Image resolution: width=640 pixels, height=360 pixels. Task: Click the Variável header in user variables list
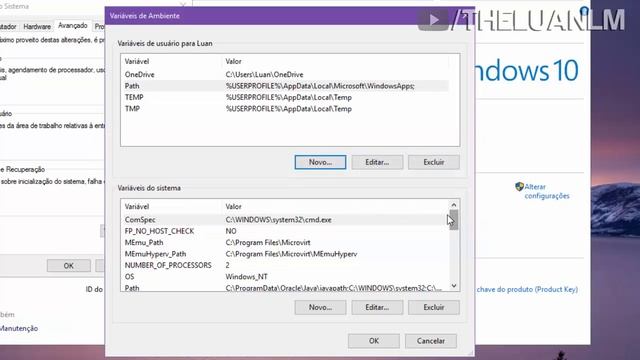click(137, 62)
